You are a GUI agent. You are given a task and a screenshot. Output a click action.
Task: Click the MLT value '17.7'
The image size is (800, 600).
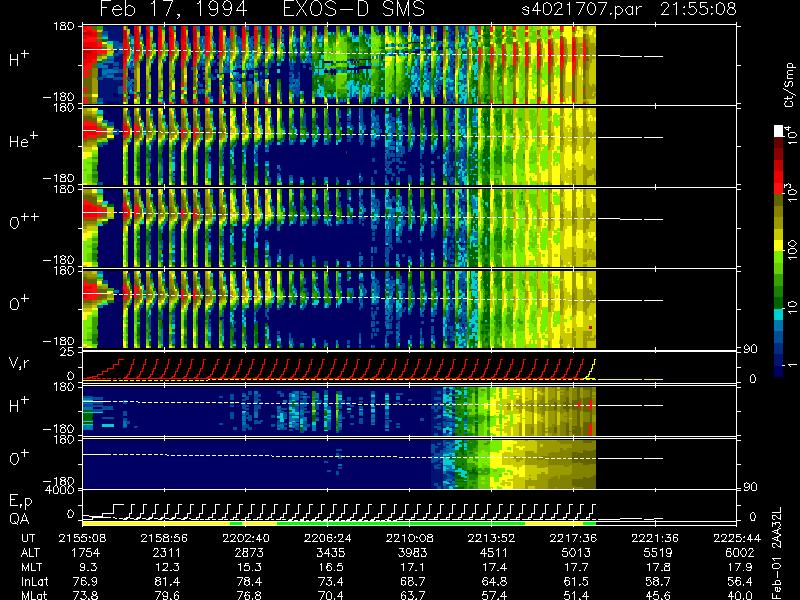pyautogui.click(x=576, y=567)
